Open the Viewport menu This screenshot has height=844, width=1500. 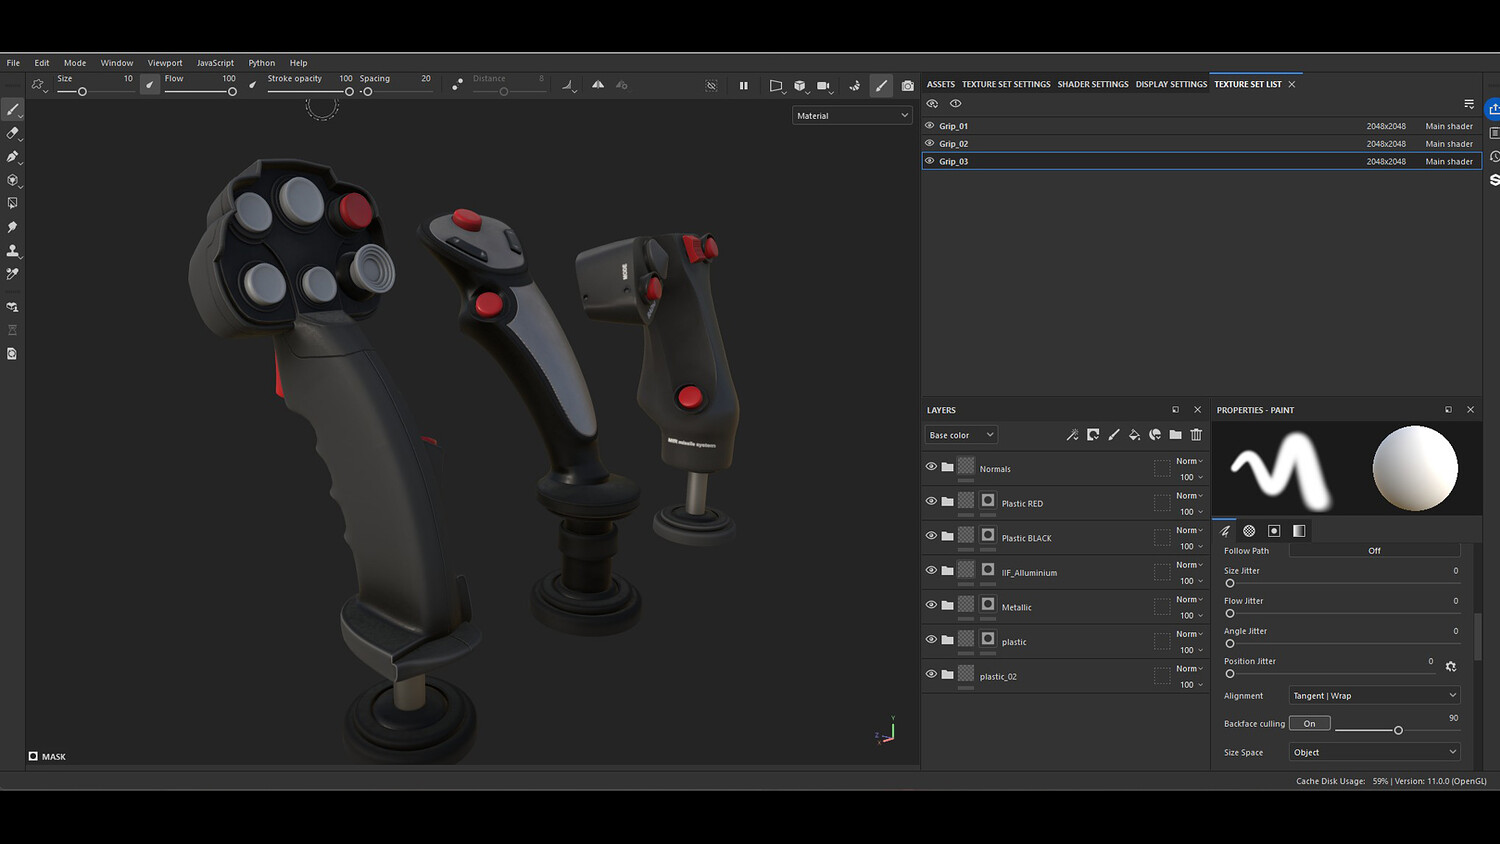click(165, 63)
